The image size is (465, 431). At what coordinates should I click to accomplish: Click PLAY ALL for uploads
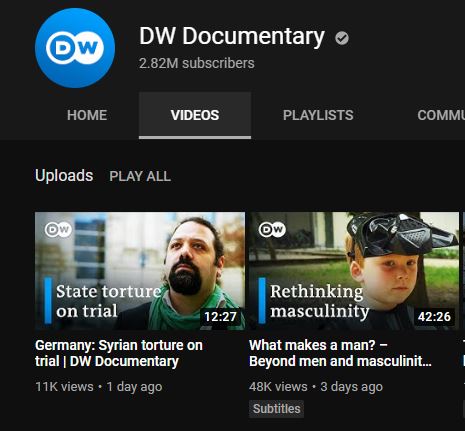coord(140,176)
